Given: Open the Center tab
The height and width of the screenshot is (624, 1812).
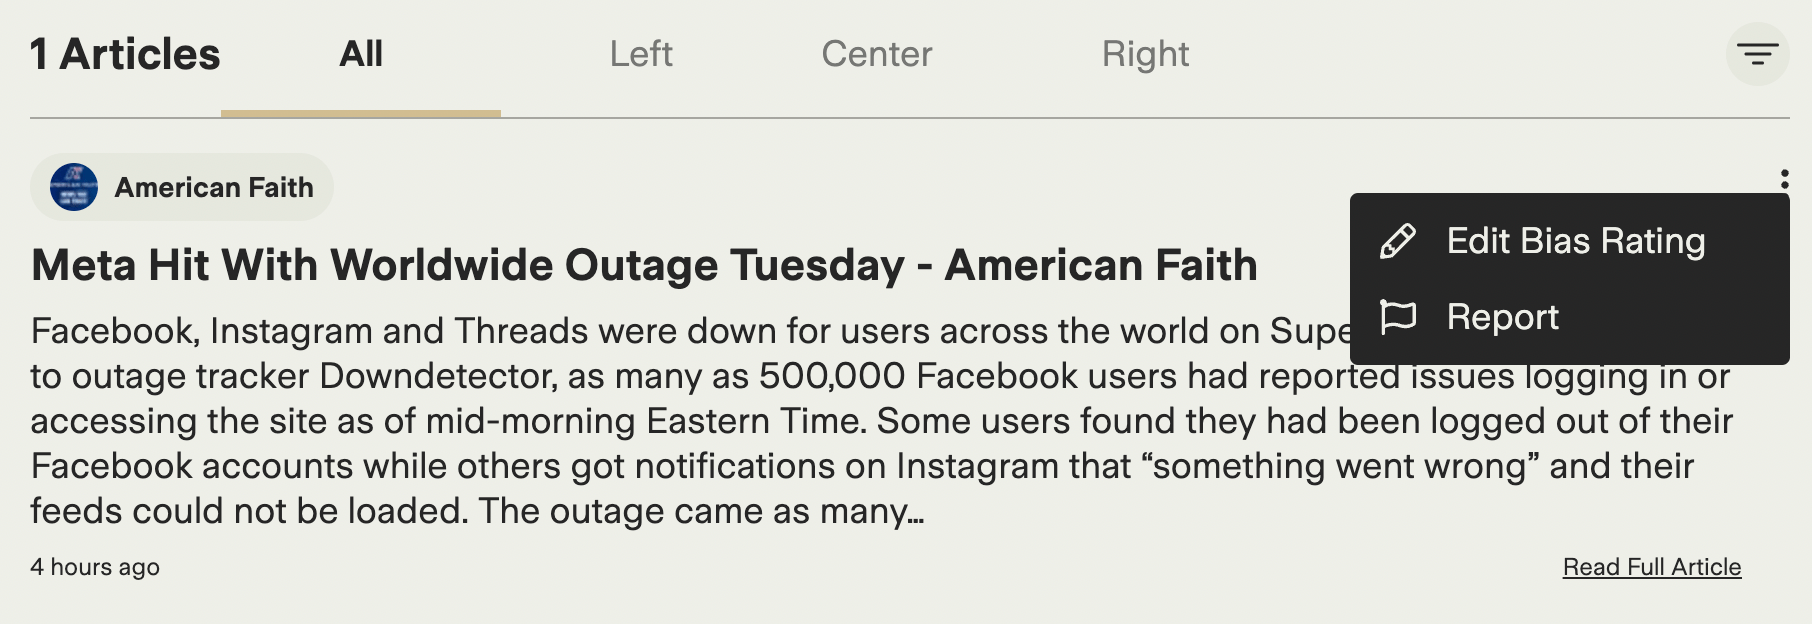Looking at the screenshot, I should pyautogui.click(x=877, y=54).
